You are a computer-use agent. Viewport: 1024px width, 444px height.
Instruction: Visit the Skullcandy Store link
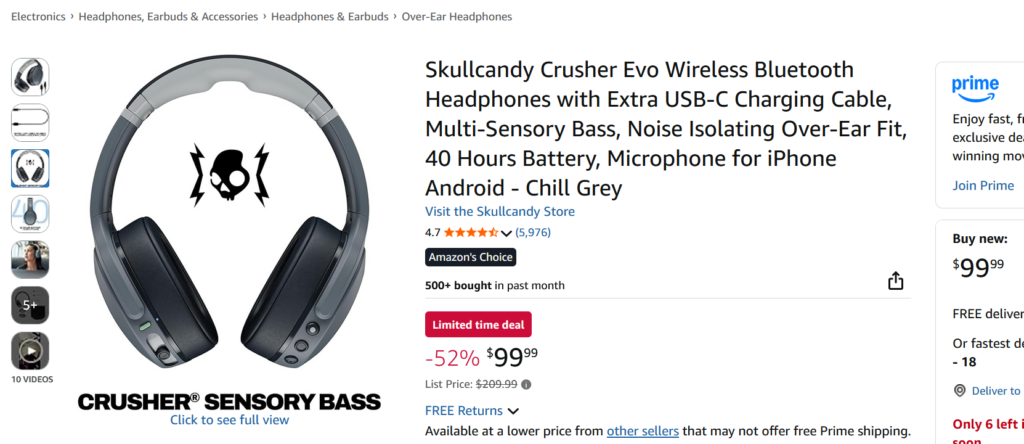500,211
